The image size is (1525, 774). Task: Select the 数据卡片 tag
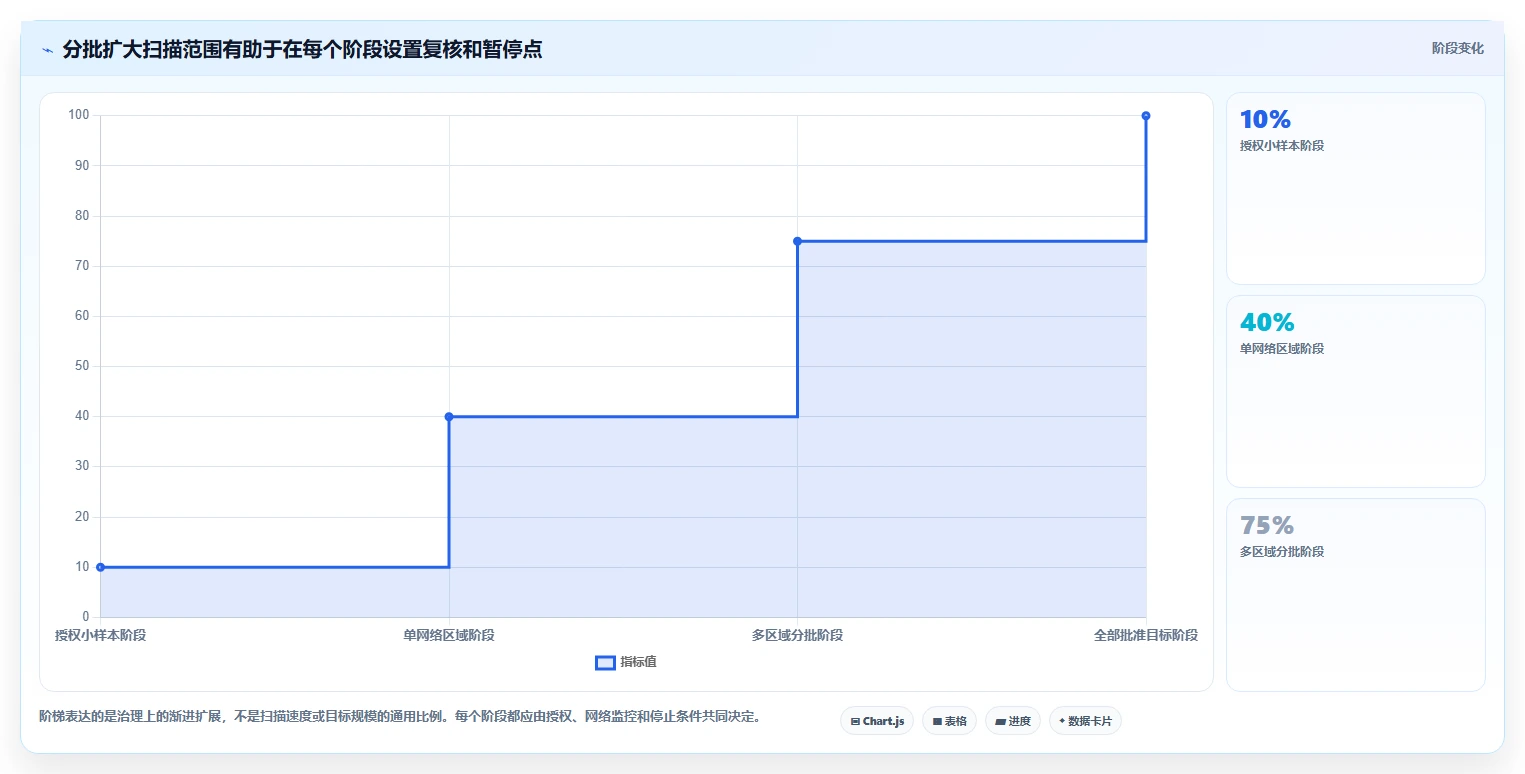[x=1085, y=721]
